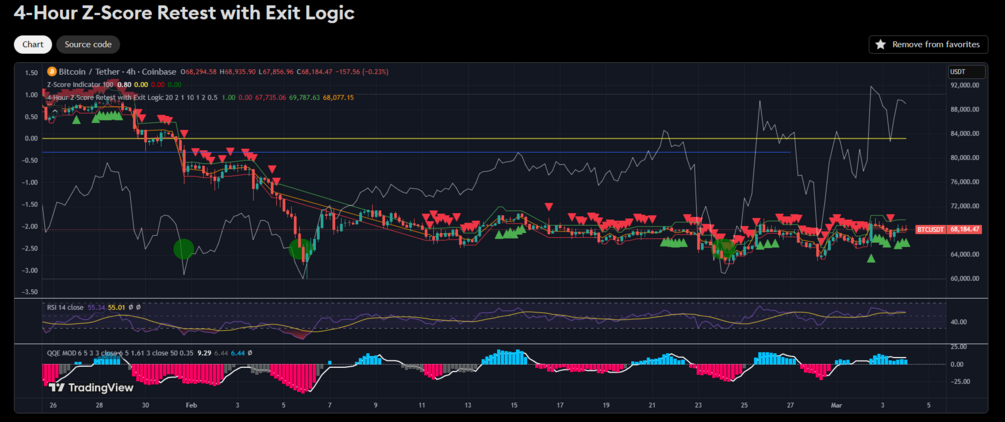The height and width of the screenshot is (422, 1005).
Task: Click the Bitcoin / Tether · 4h · Coinbase symbol title
Action: 117,72
